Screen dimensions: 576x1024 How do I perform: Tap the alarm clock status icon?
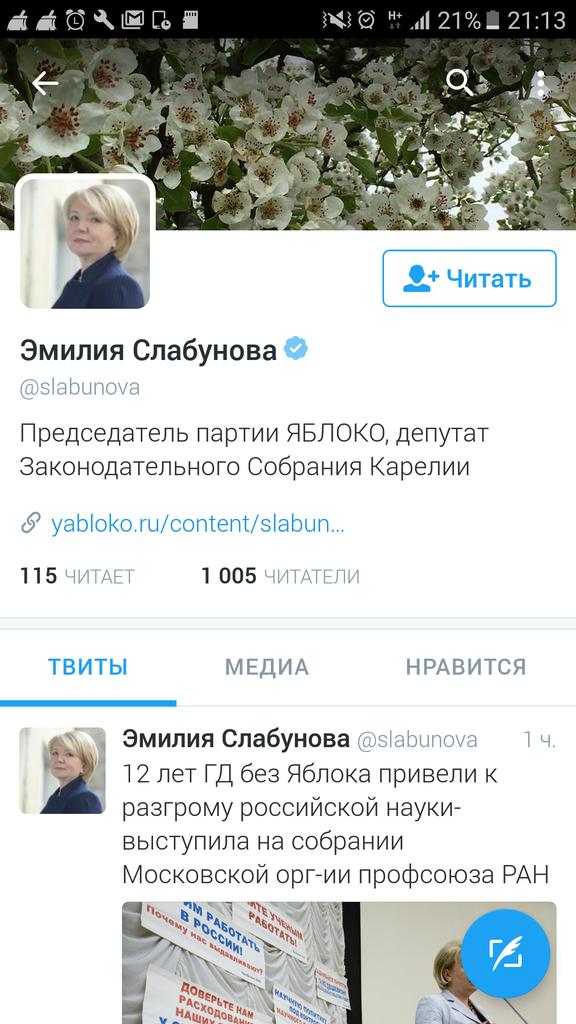point(76,20)
